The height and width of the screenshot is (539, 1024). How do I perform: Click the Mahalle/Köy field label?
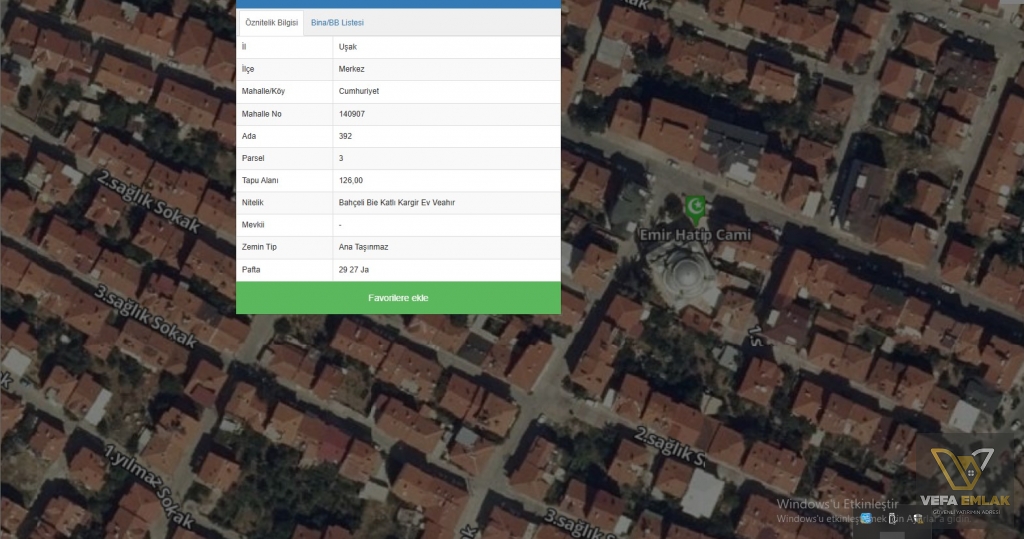tap(263, 91)
